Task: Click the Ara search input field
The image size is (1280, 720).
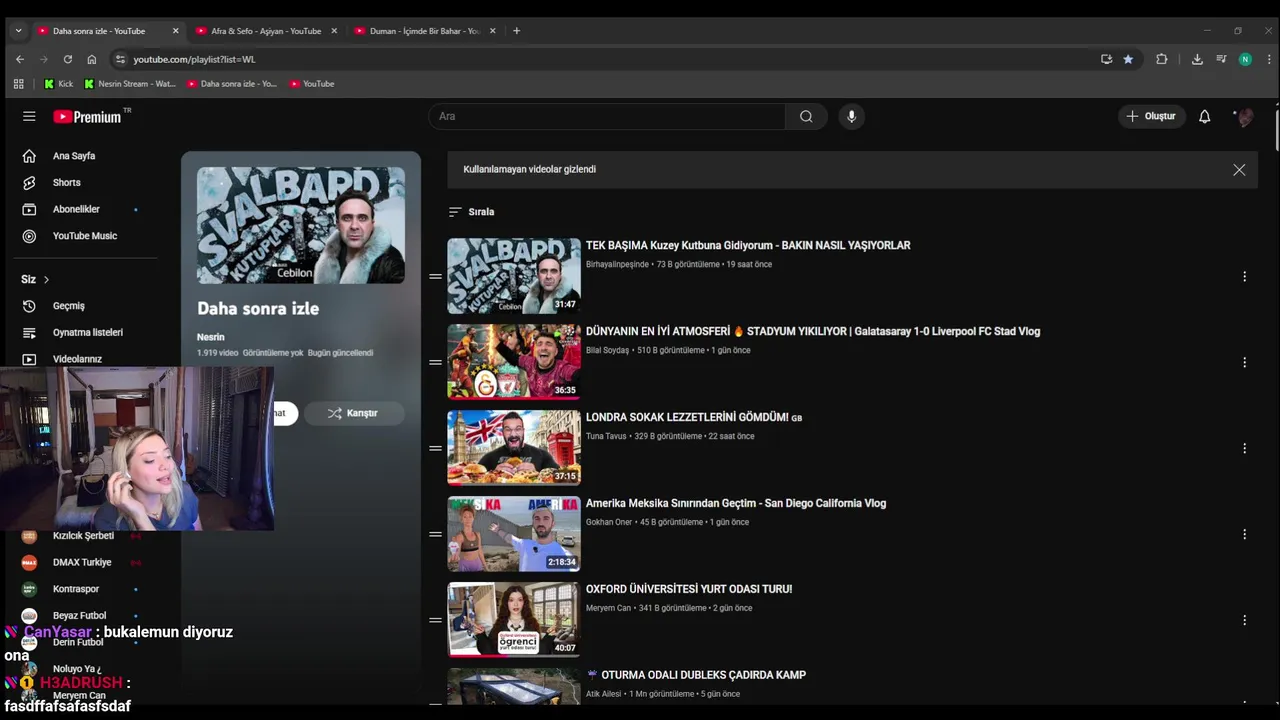Action: 607,116
